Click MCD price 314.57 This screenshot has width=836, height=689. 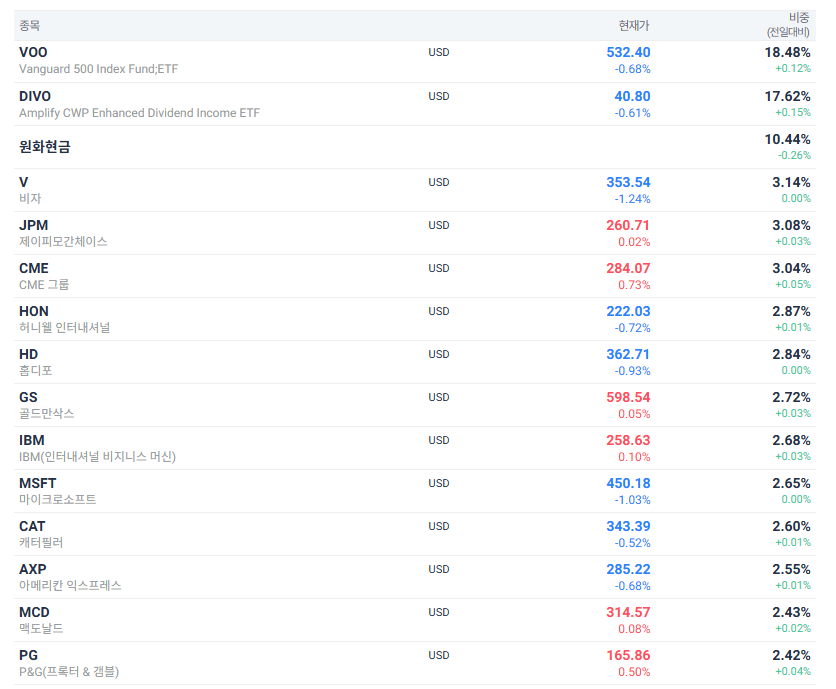pyautogui.click(x=628, y=612)
